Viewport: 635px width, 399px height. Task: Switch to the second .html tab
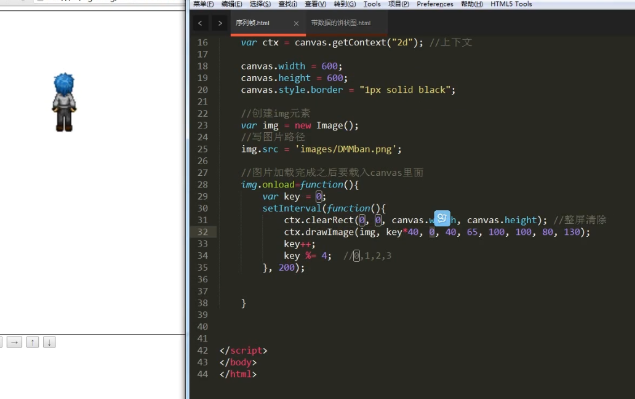(341, 23)
